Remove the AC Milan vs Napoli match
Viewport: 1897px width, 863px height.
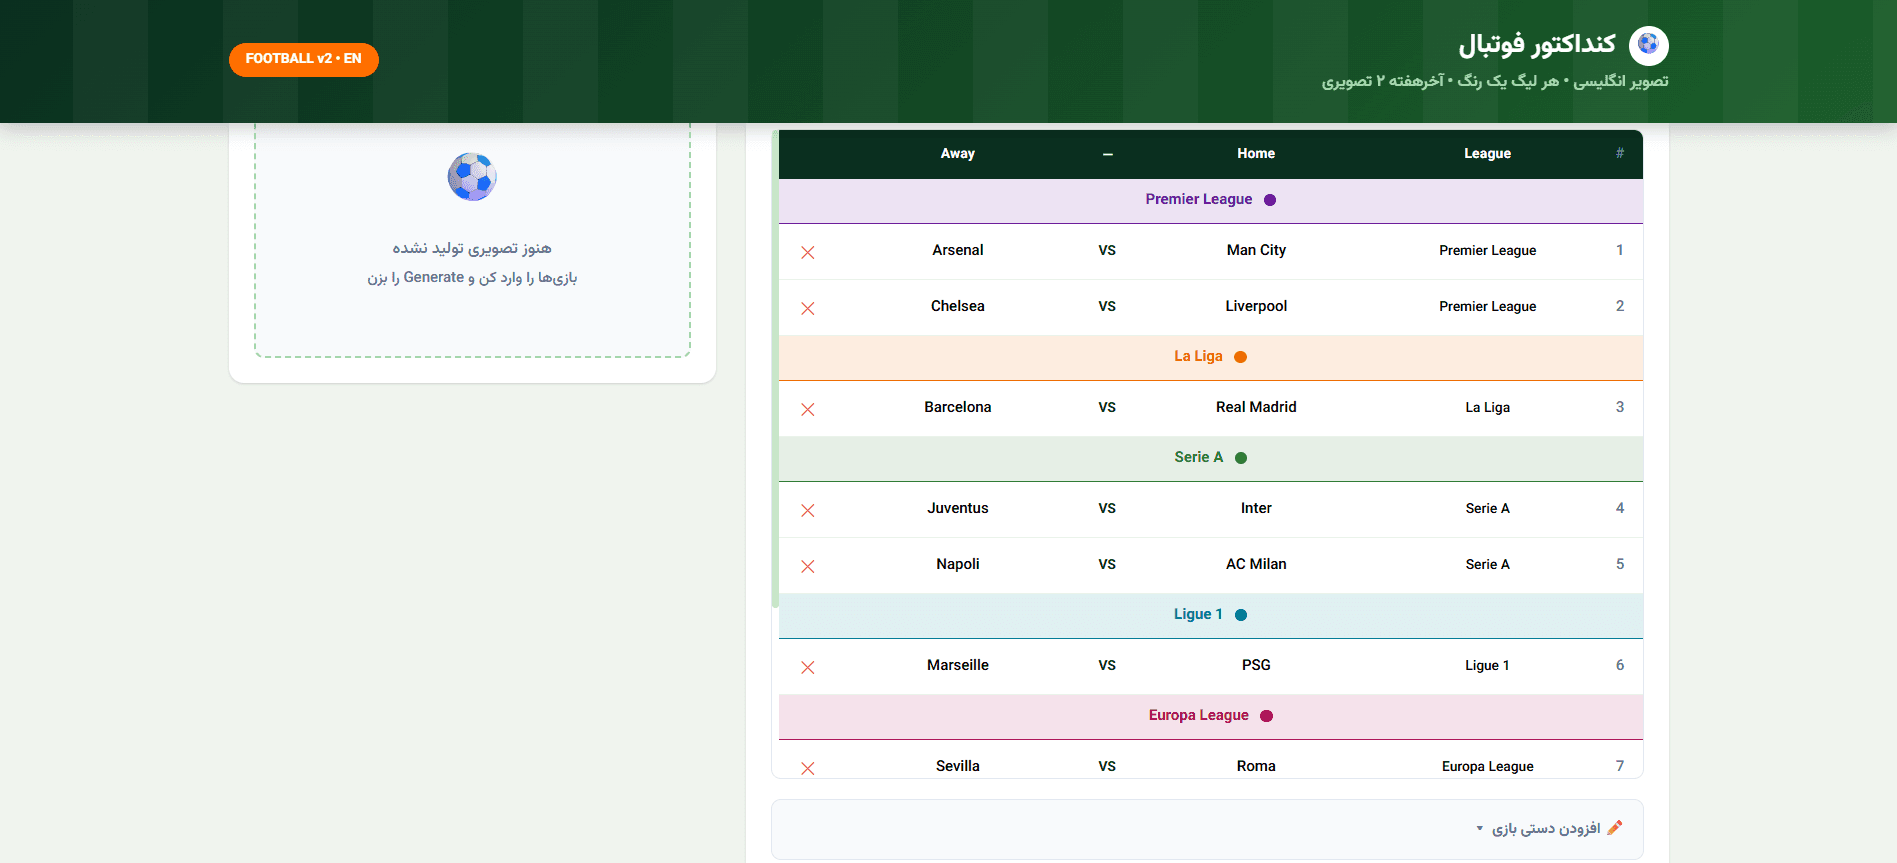(x=808, y=566)
